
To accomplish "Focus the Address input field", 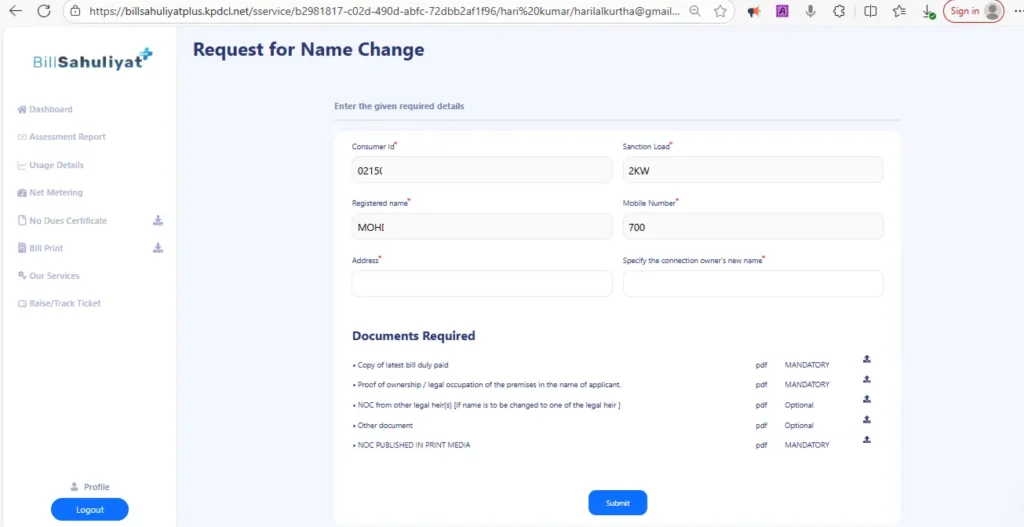I will [x=482, y=284].
